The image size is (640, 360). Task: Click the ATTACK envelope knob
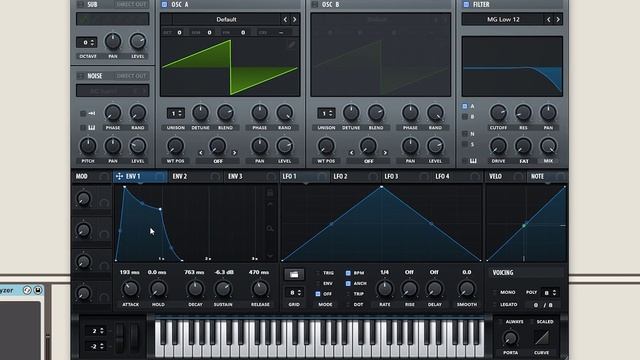coord(130,289)
